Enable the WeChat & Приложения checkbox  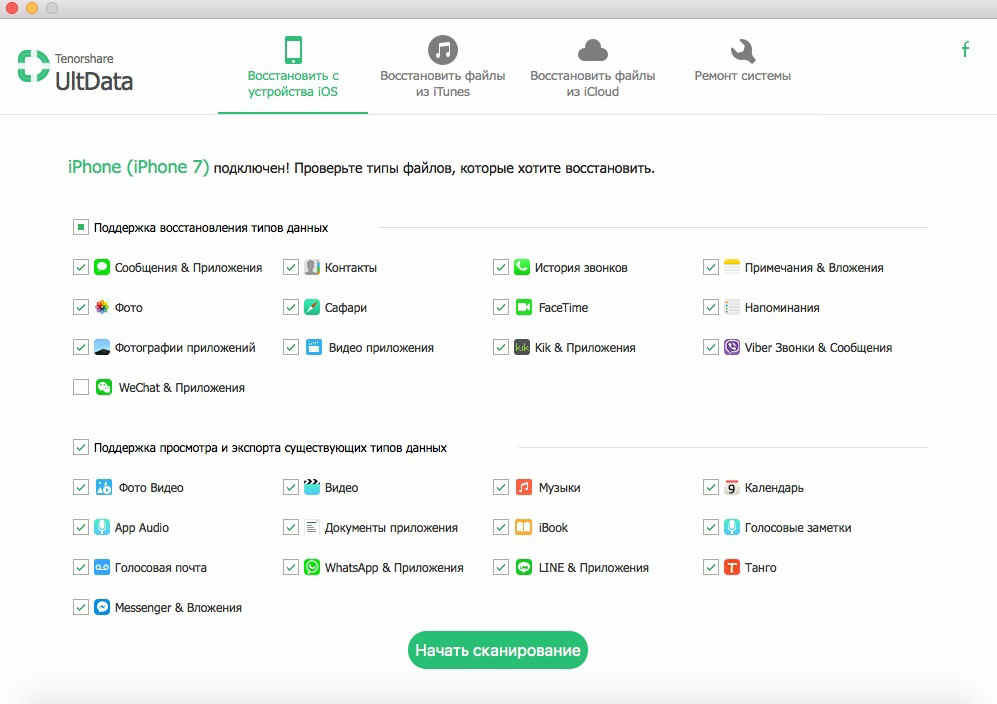click(x=81, y=388)
